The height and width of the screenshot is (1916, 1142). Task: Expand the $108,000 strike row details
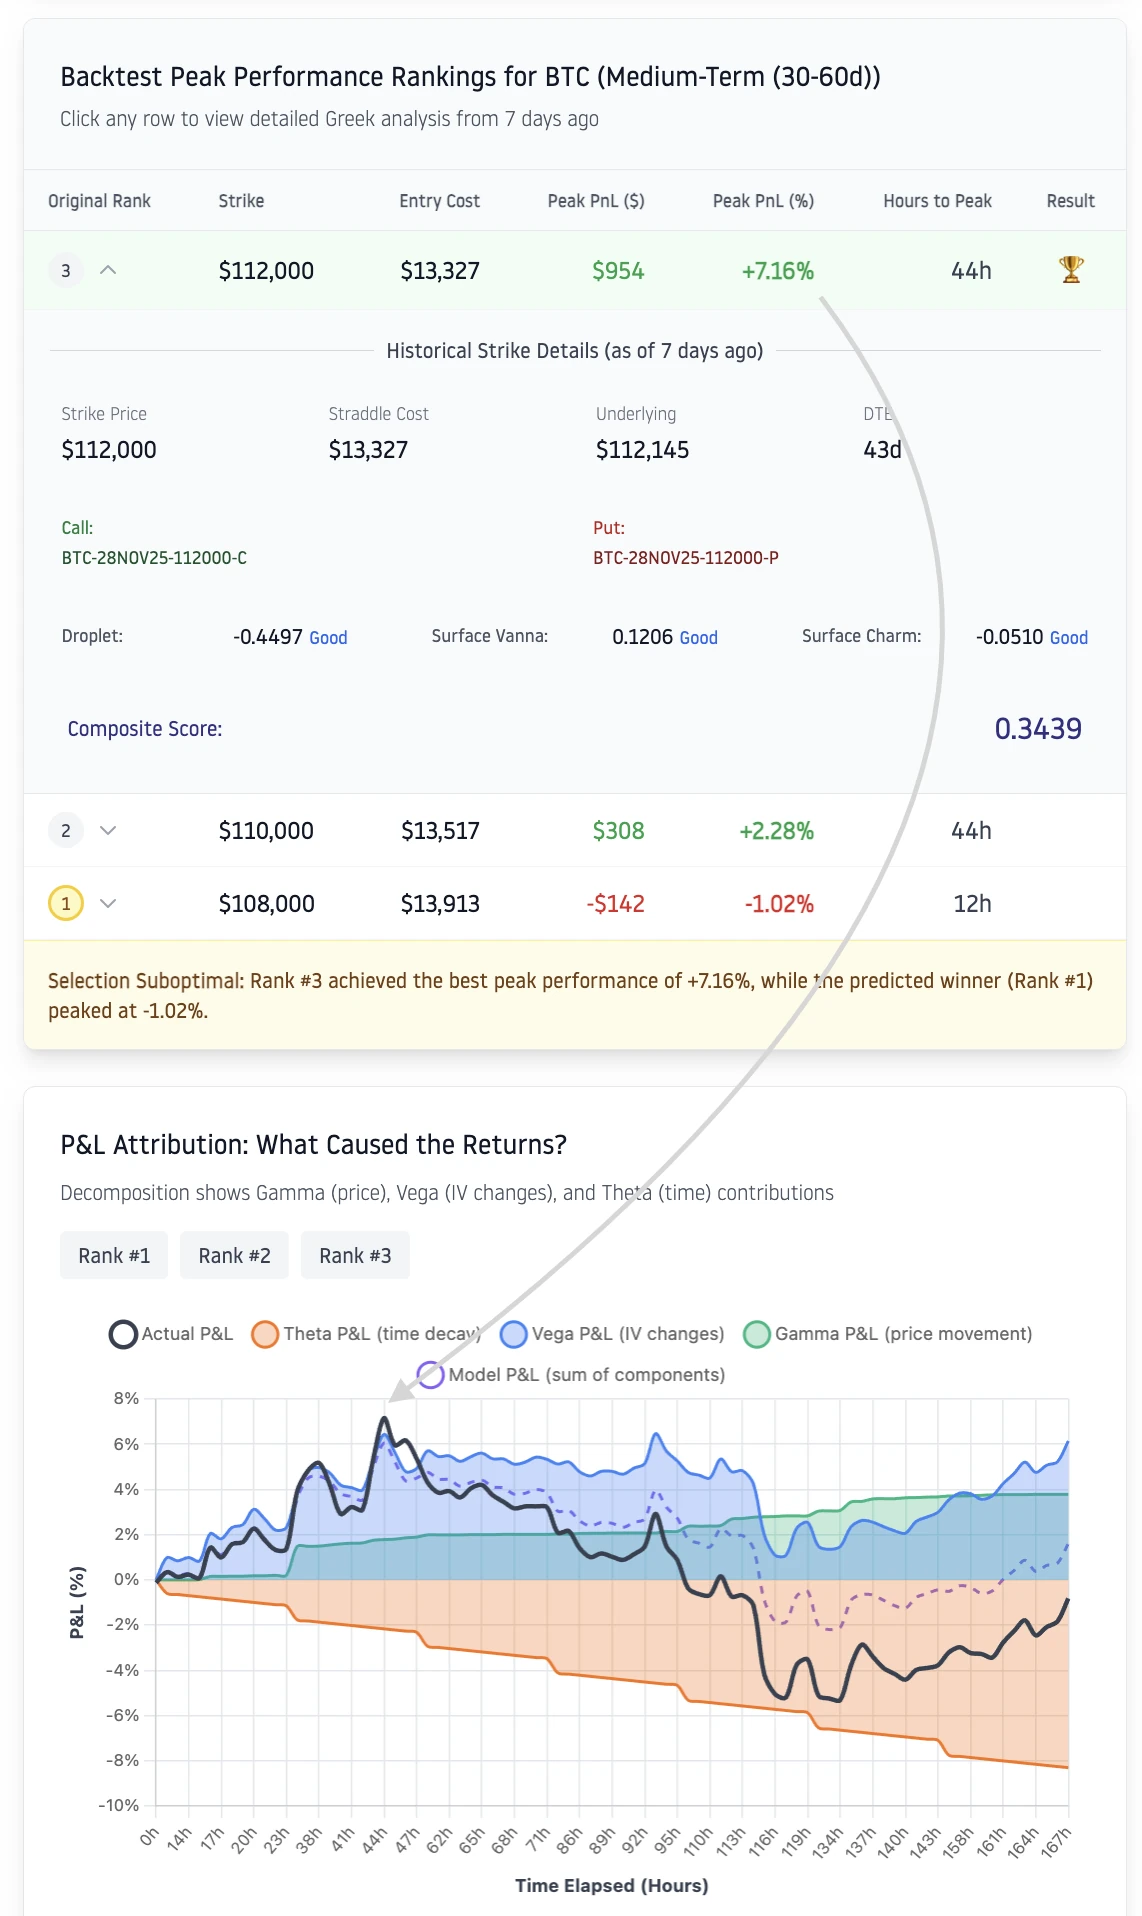click(x=108, y=902)
